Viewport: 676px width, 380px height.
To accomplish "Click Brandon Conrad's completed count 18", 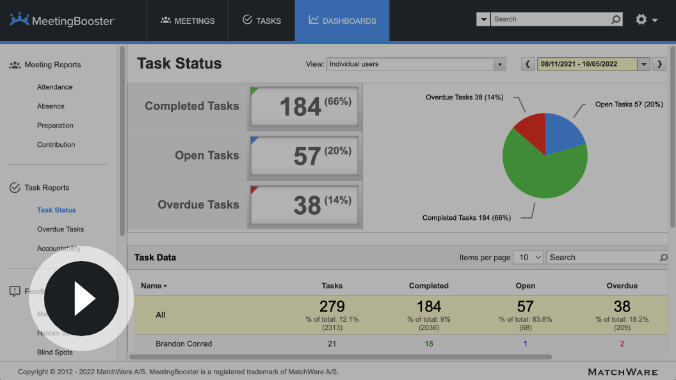I will pos(429,344).
